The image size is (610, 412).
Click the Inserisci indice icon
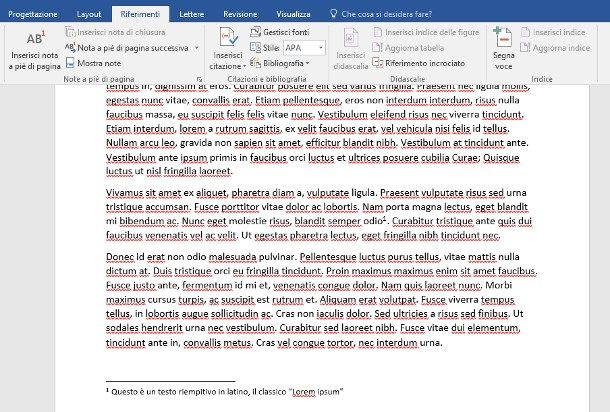point(525,32)
